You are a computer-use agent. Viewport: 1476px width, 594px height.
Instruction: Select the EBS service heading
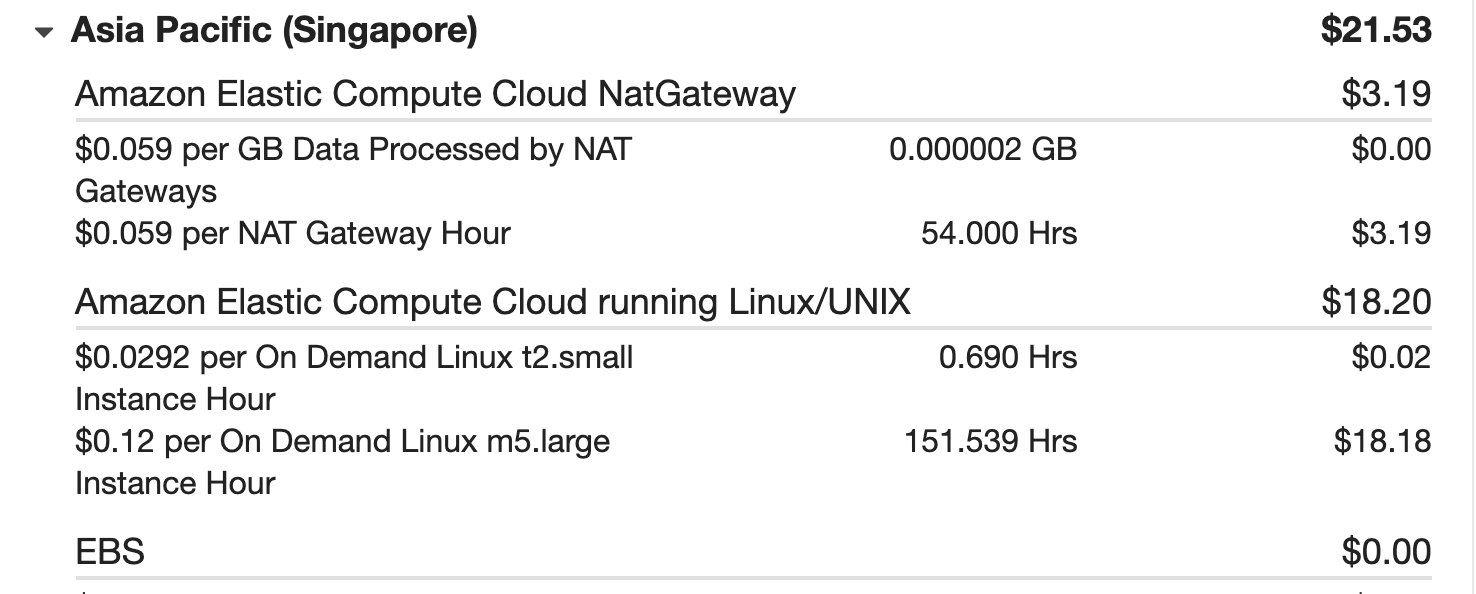[110, 551]
